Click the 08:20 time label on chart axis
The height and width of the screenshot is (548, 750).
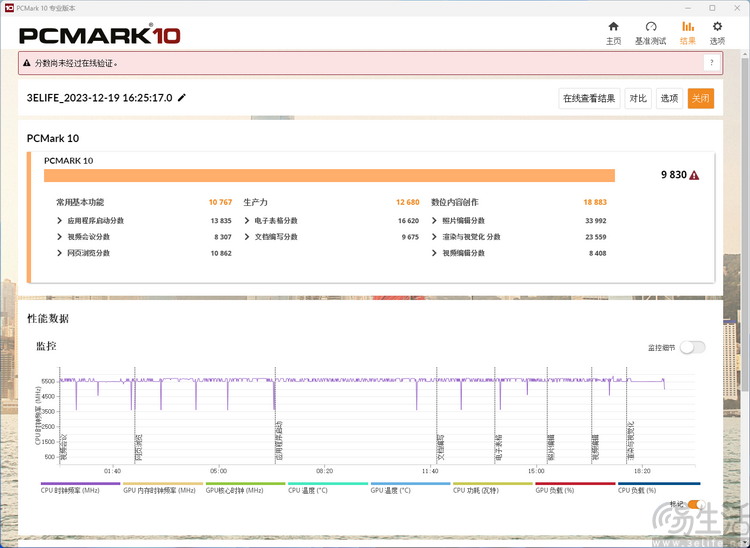click(324, 471)
